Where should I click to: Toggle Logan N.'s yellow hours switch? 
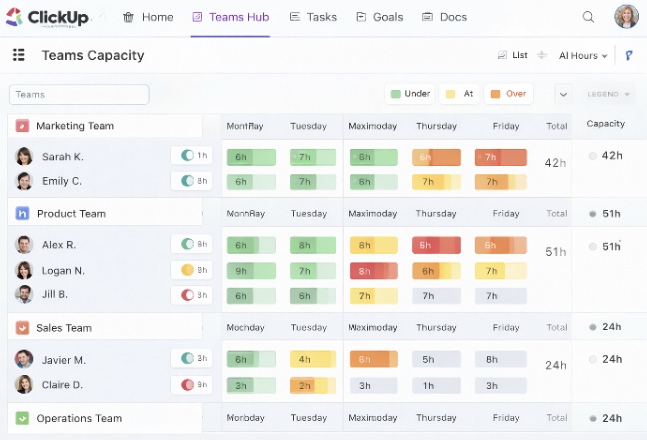pos(186,270)
